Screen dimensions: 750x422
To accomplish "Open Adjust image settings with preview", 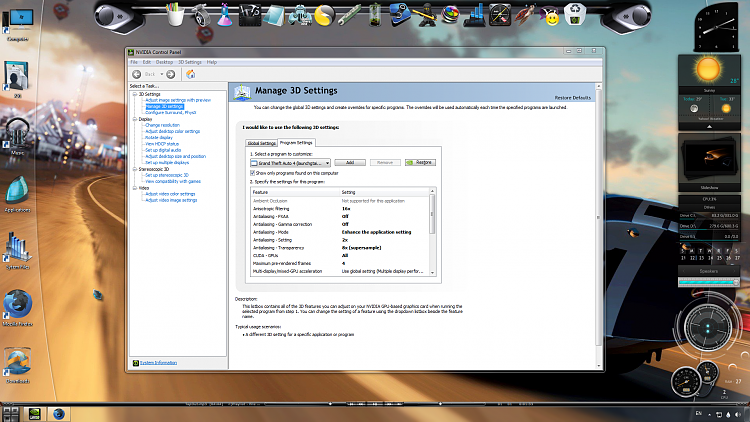I will (x=178, y=100).
